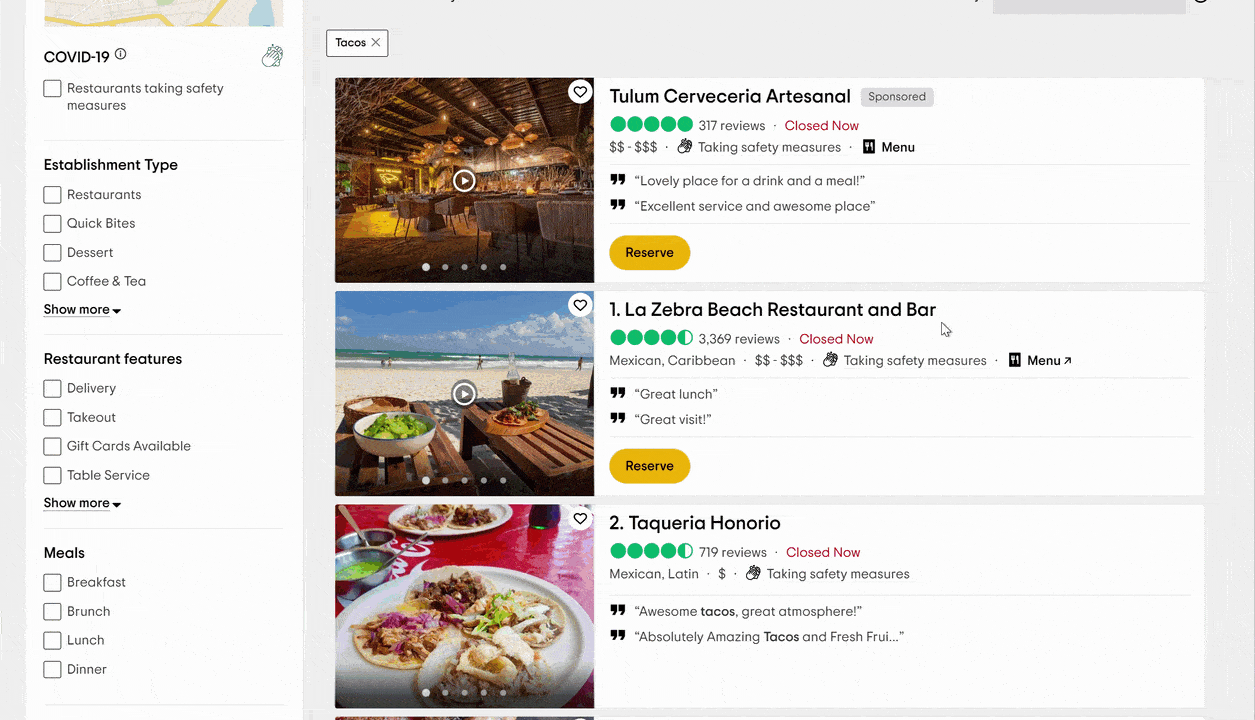Select the Gift Cards Available checkbox
The height and width of the screenshot is (720, 1255).
[52, 446]
